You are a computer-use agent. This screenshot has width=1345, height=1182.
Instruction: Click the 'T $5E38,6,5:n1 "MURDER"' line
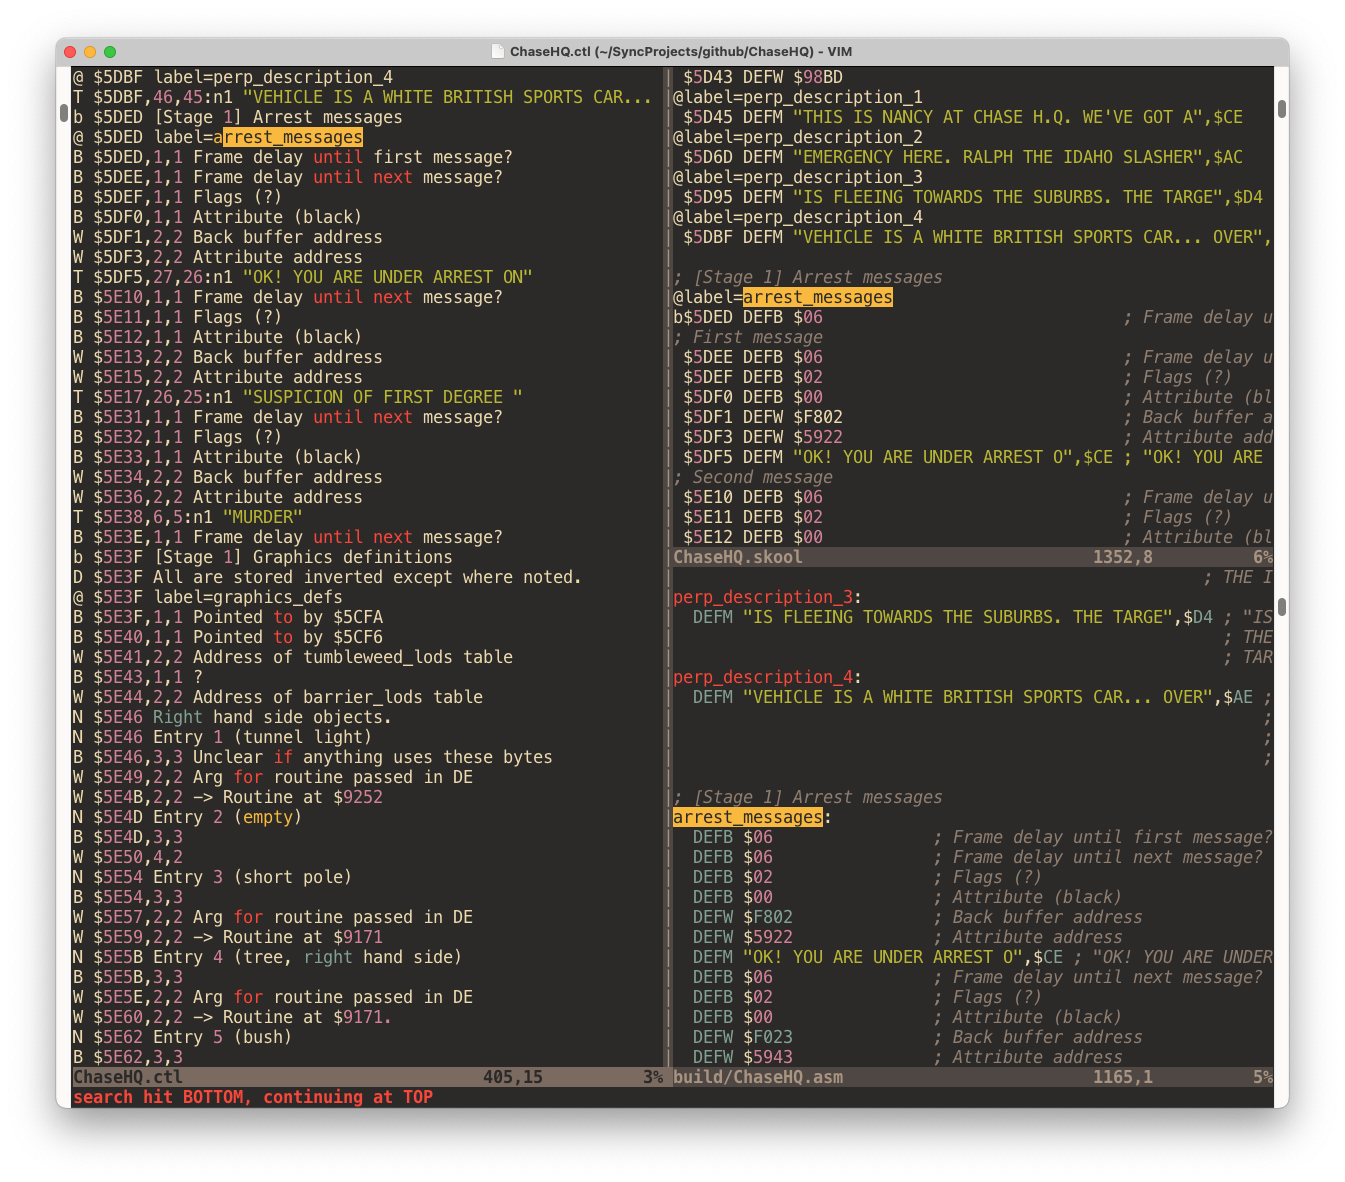(x=188, y=517)
